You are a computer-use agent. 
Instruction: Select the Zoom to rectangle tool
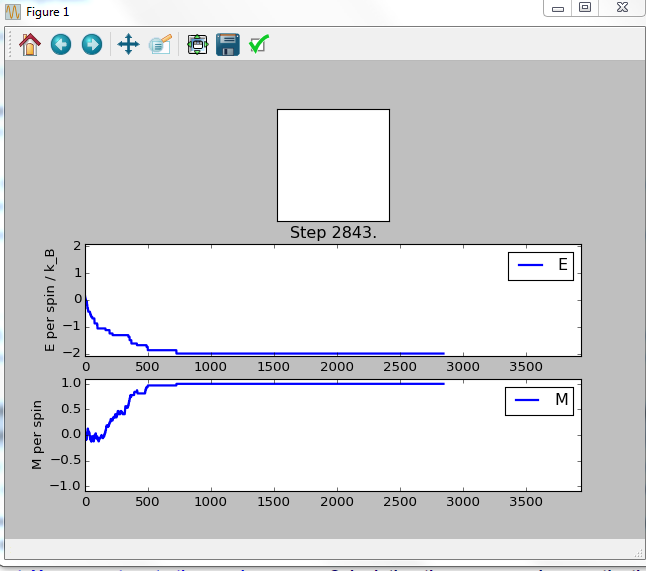click(x=160, y=44)
